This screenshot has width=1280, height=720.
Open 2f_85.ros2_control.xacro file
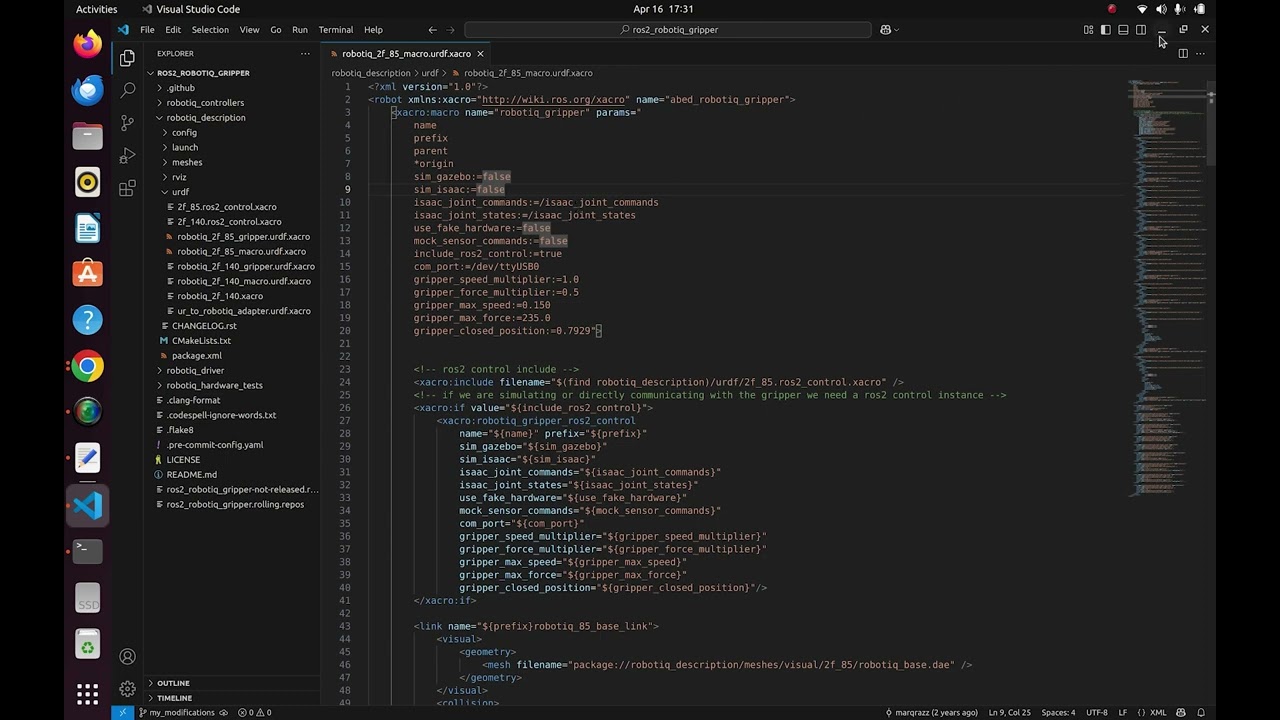pyautogui.click(x=227, y=207)
